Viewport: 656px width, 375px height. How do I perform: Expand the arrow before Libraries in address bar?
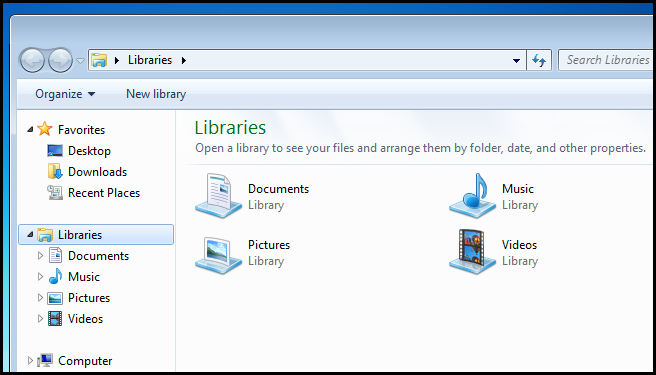(117, 61)
